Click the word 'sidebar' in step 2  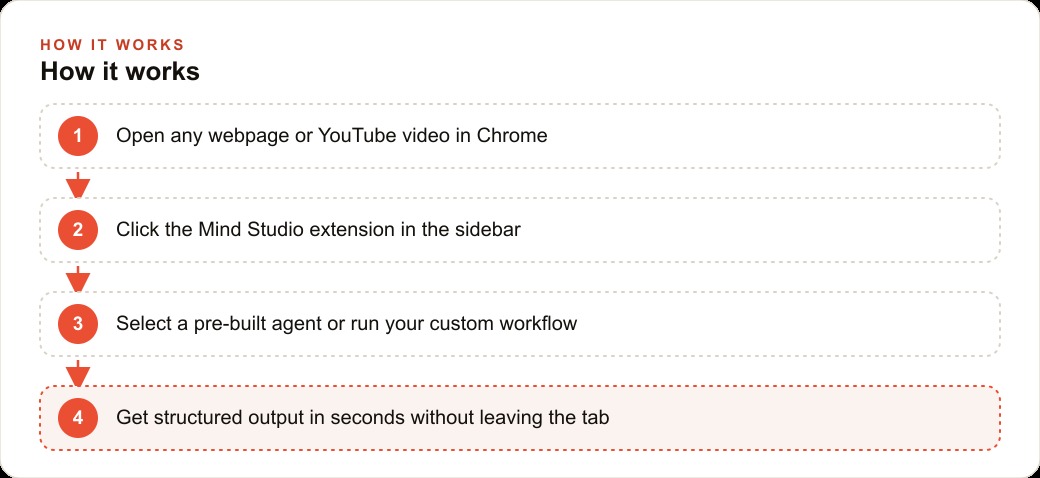point(488,230)
